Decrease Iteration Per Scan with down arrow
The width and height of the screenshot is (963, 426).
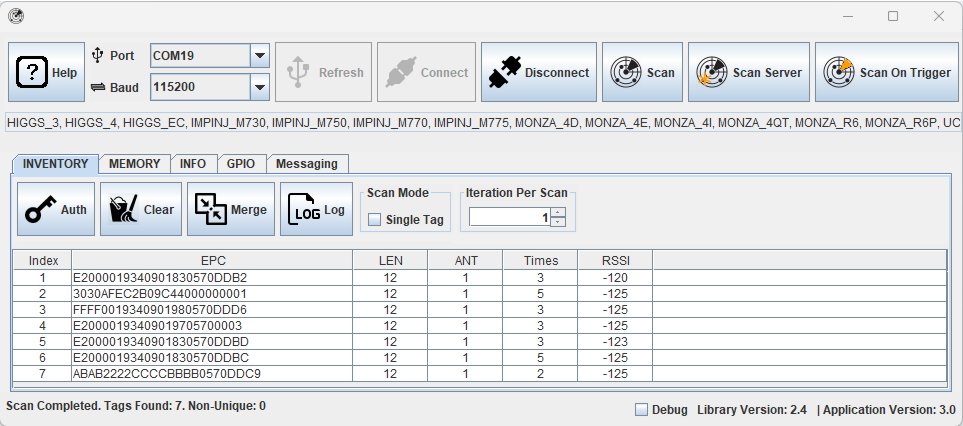point(558,222)
